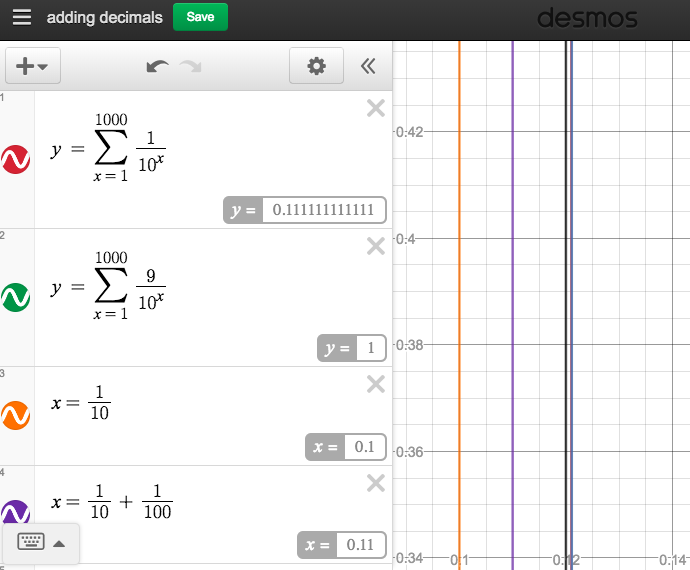Open graph settings gear
Image resolution: width=690 pixels, height=570 pixels.
pyautogui.click(x=316, y=66)
